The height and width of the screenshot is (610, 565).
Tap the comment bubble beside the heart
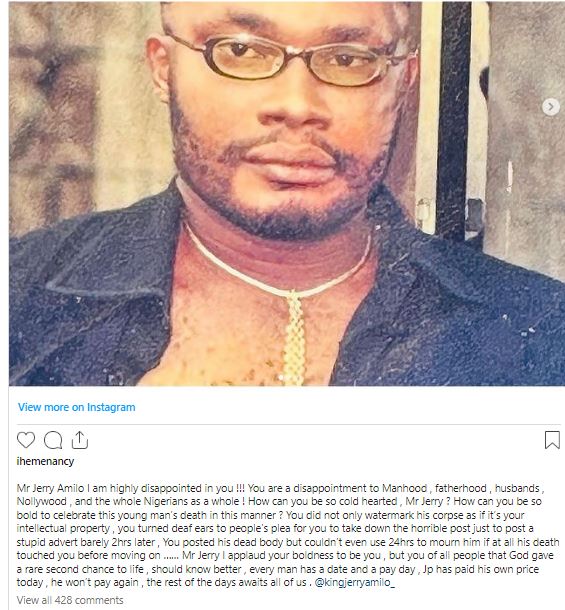click(x=53, y=440)
